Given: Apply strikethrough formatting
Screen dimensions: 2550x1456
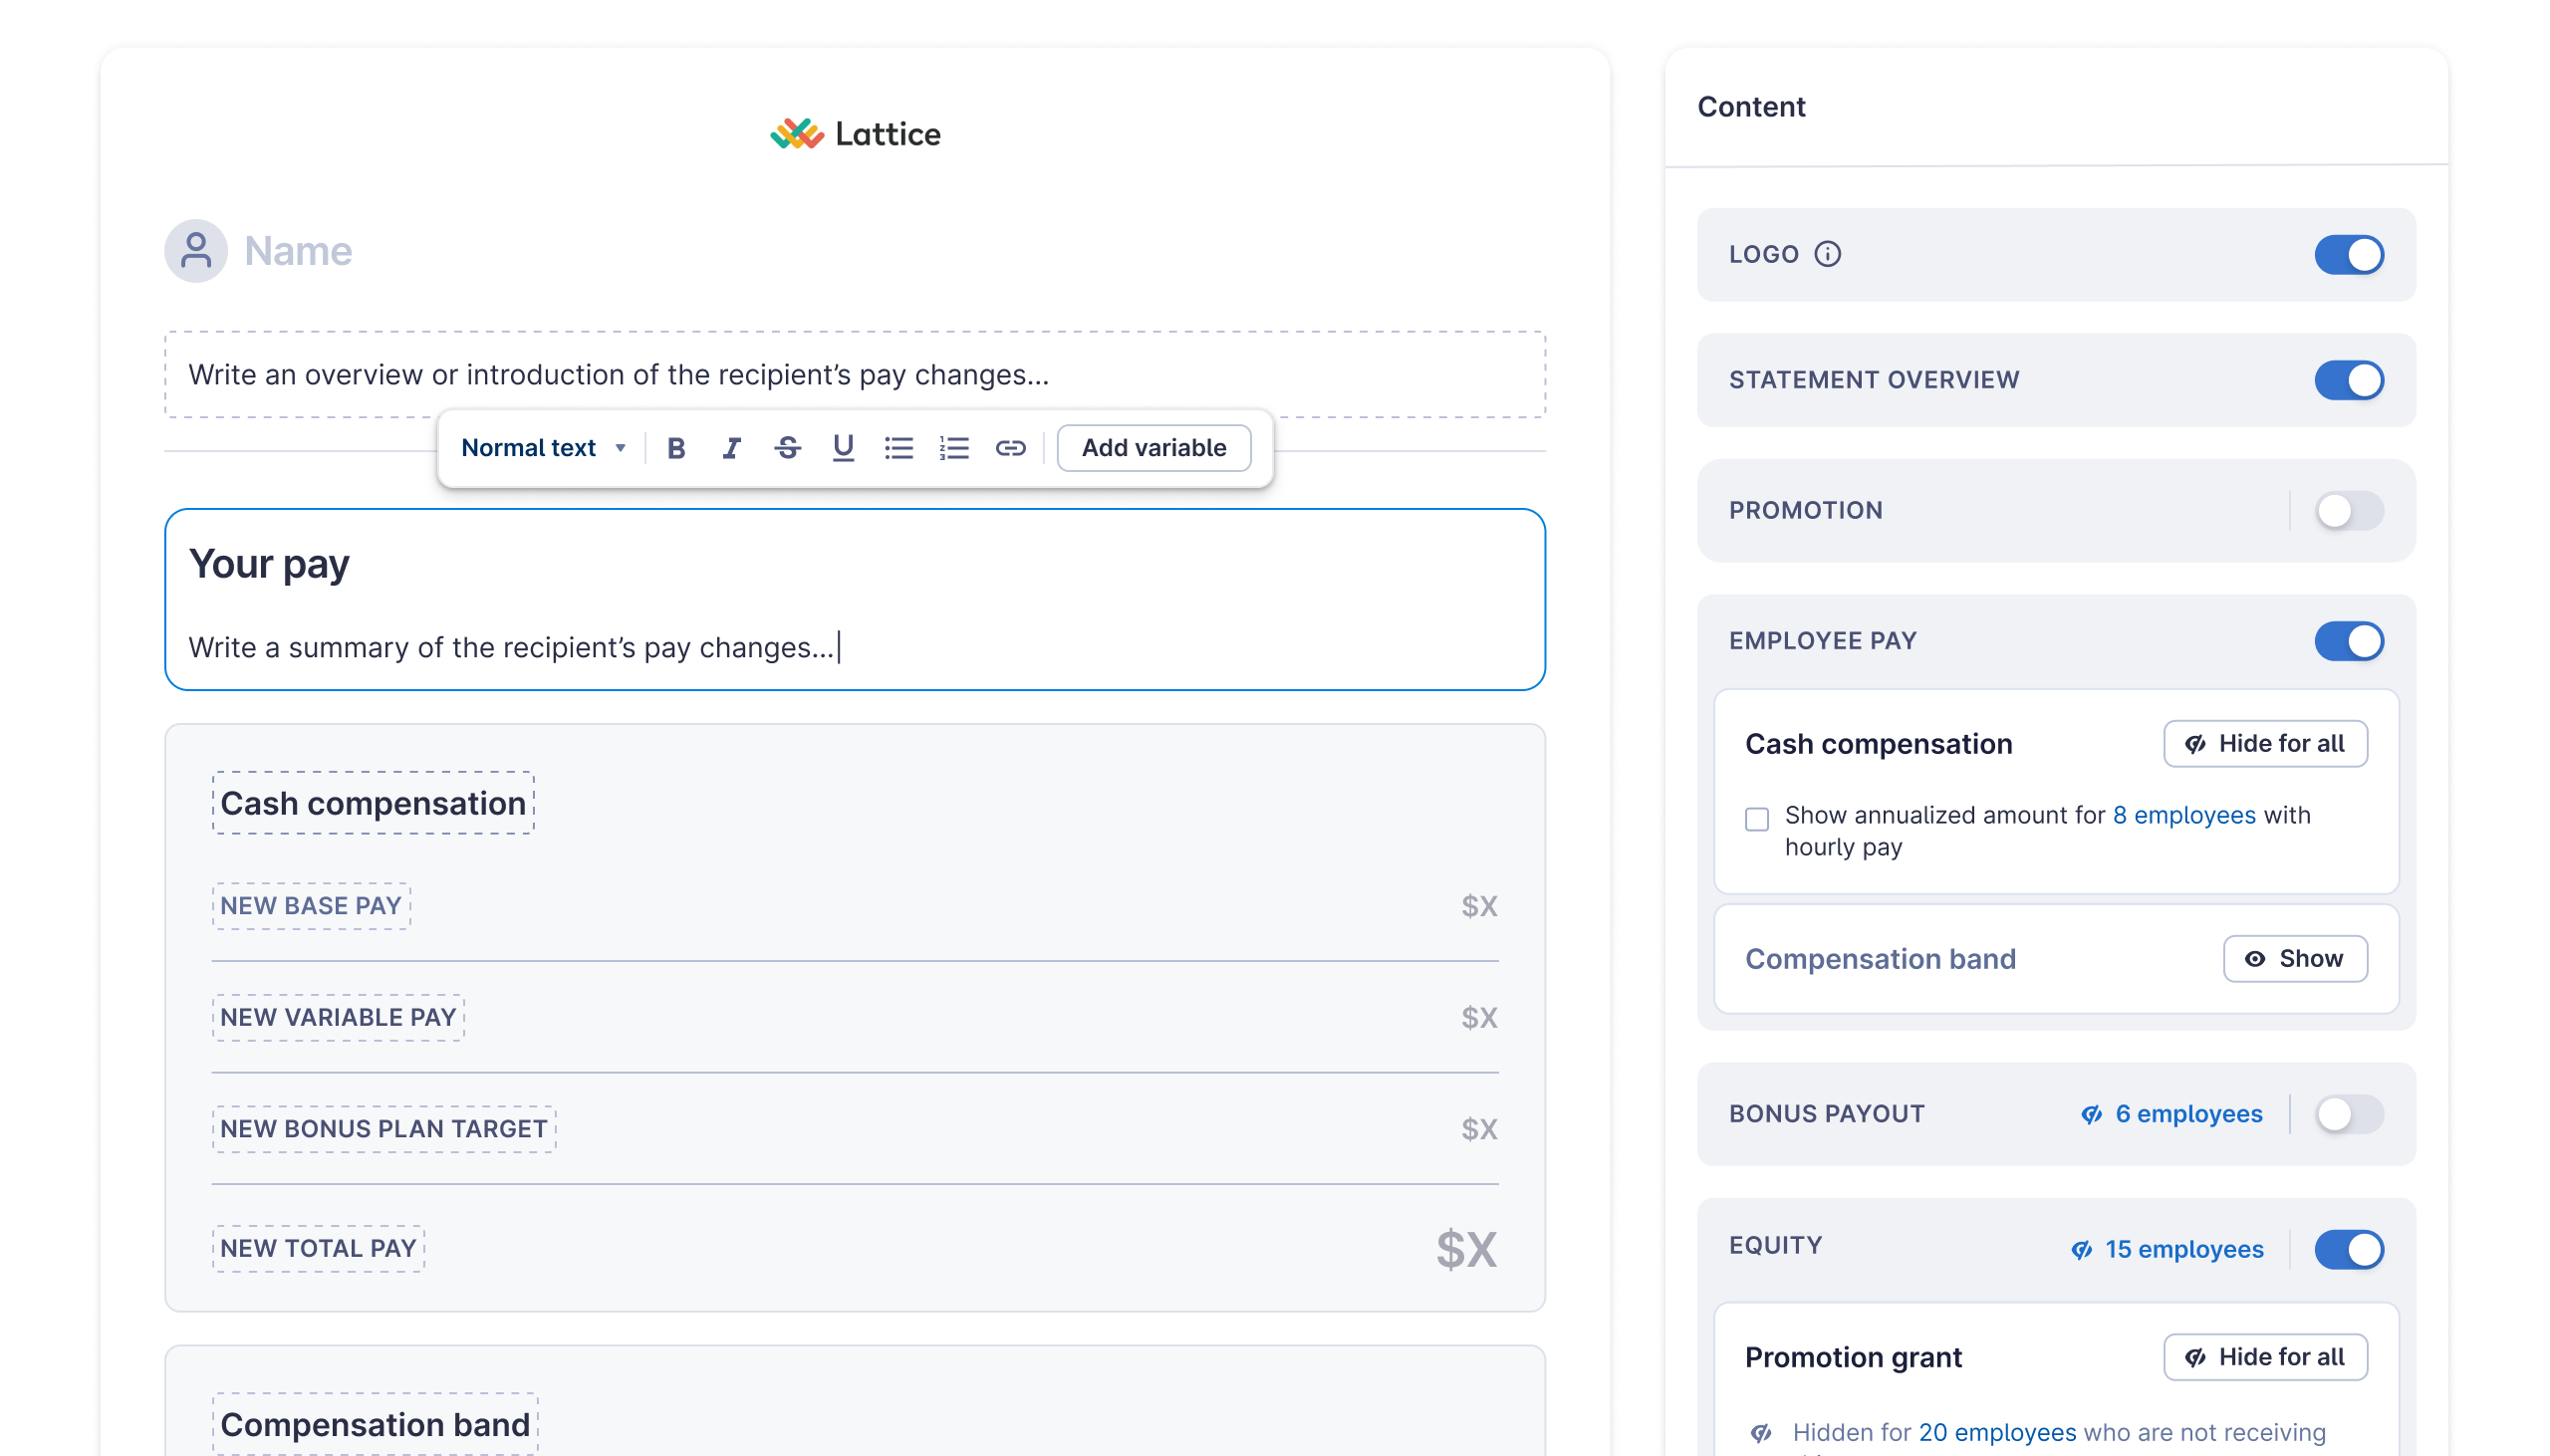Looking at the screenshot, I should (x=788, y=448).
